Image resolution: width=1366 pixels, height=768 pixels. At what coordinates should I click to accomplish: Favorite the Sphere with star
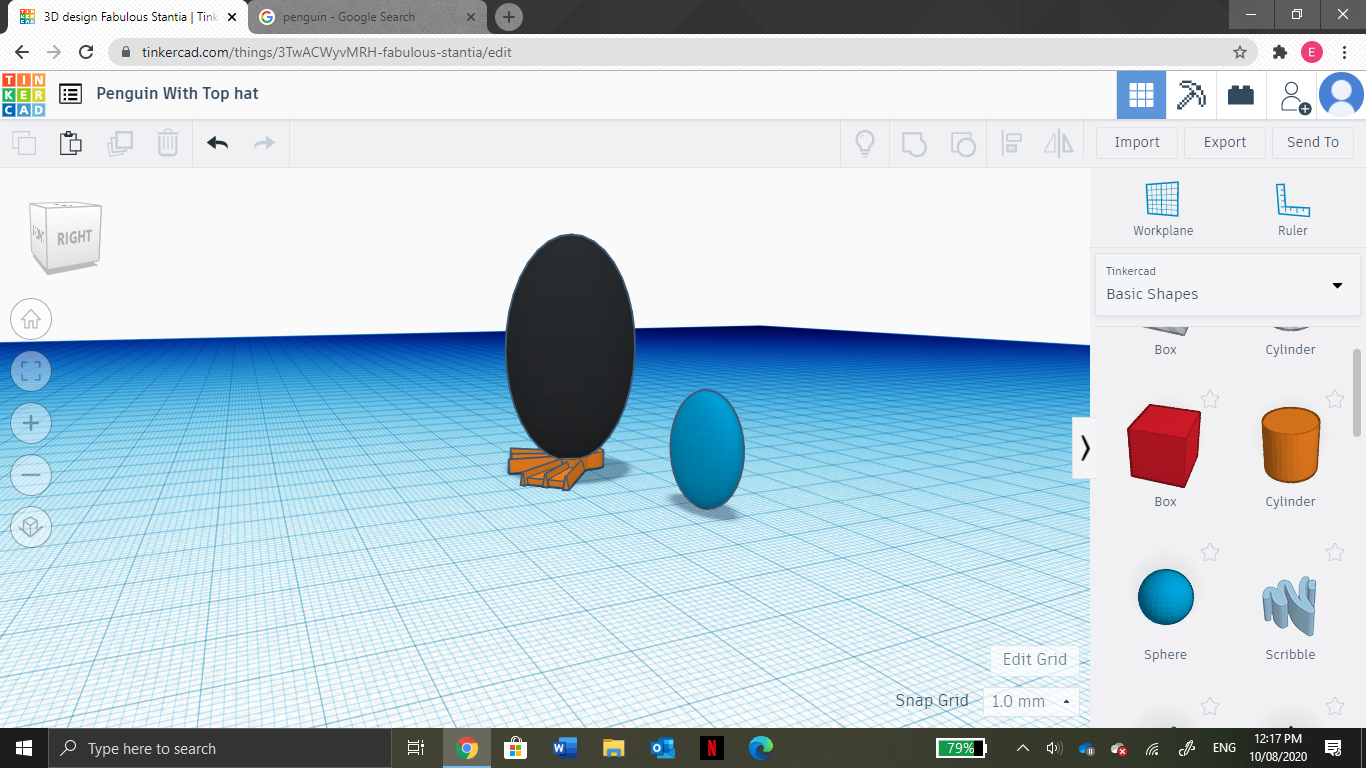pos(1210,552)
